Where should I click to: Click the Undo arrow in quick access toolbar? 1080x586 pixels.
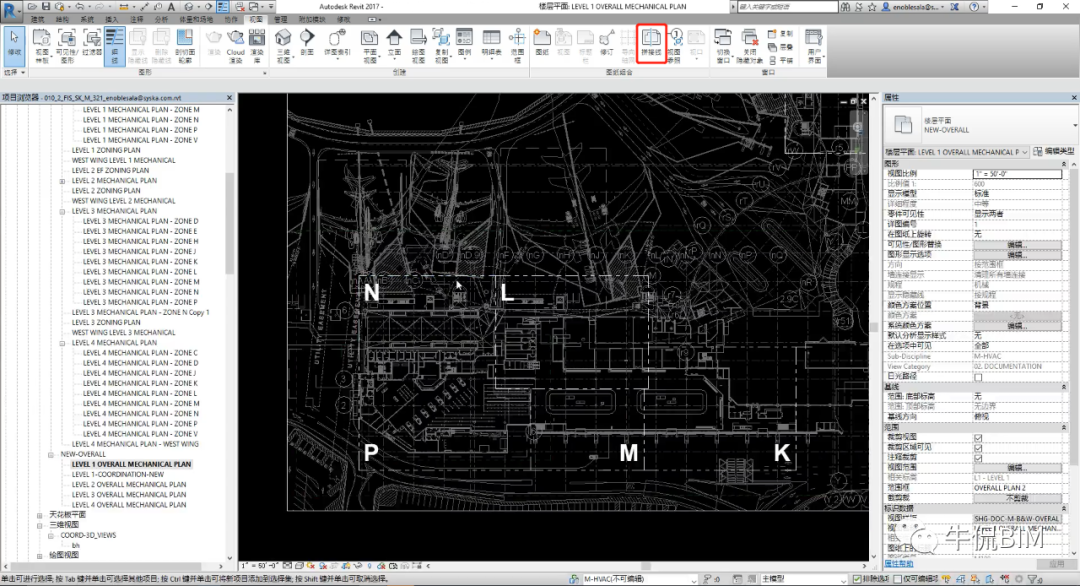click(80, 6)
